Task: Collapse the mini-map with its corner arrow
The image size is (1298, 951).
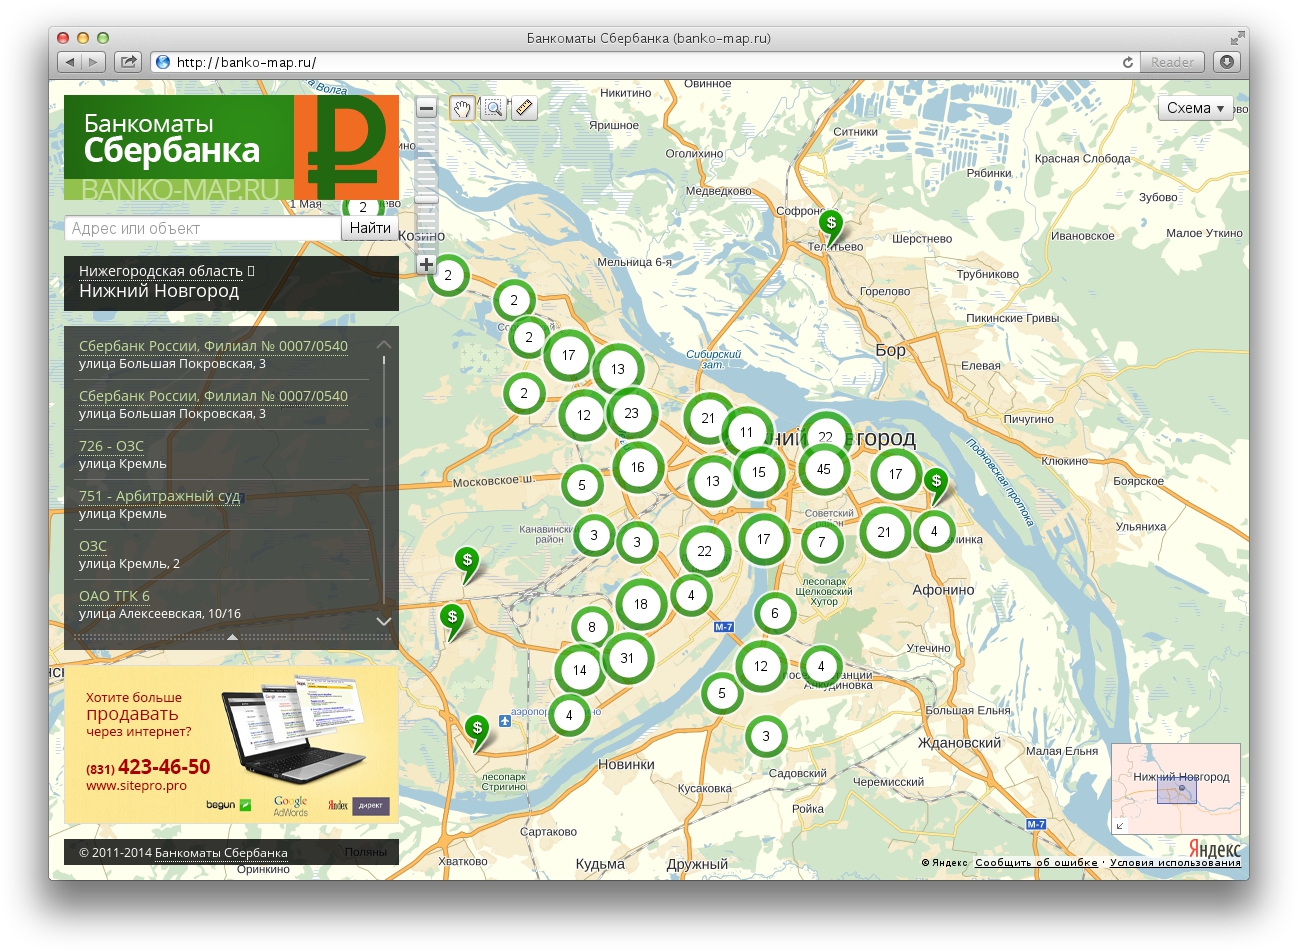Action: tap(1120, 826)
